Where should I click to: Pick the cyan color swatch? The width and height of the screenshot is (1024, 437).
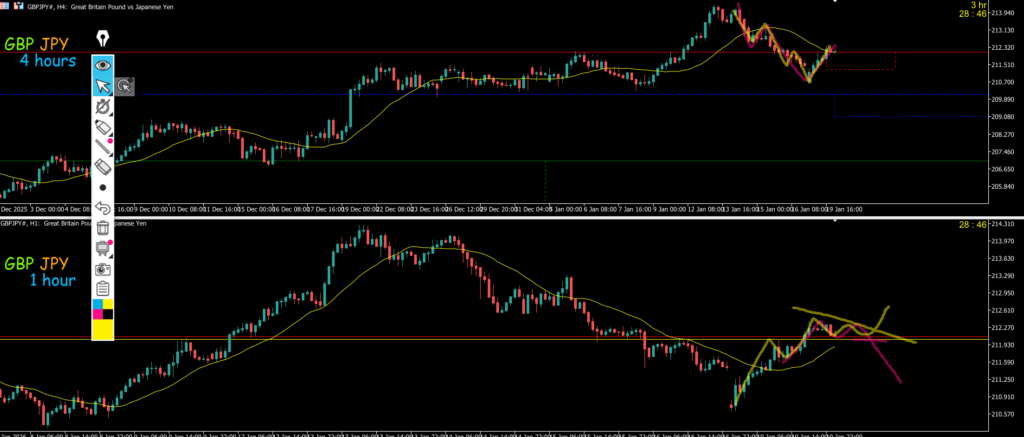(x=96, y=303)
